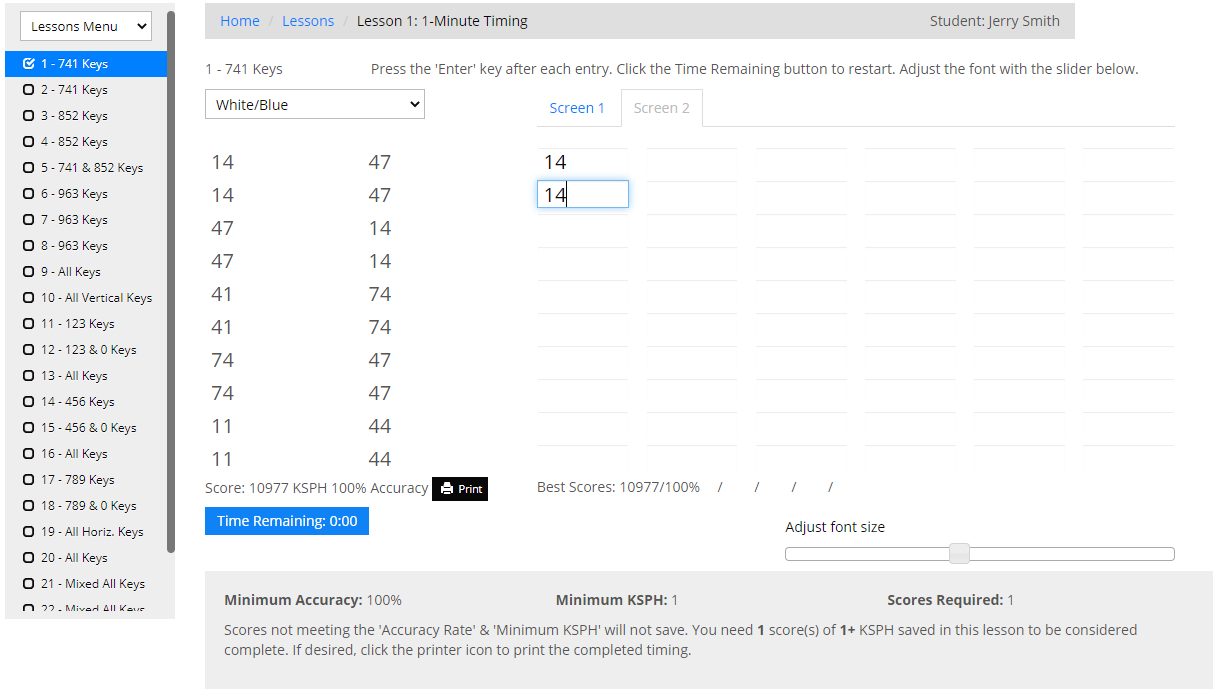
Task: Click the checkbox icon for '9 - All Keys'
Action: pyautogui.click(x=29, y=272)
